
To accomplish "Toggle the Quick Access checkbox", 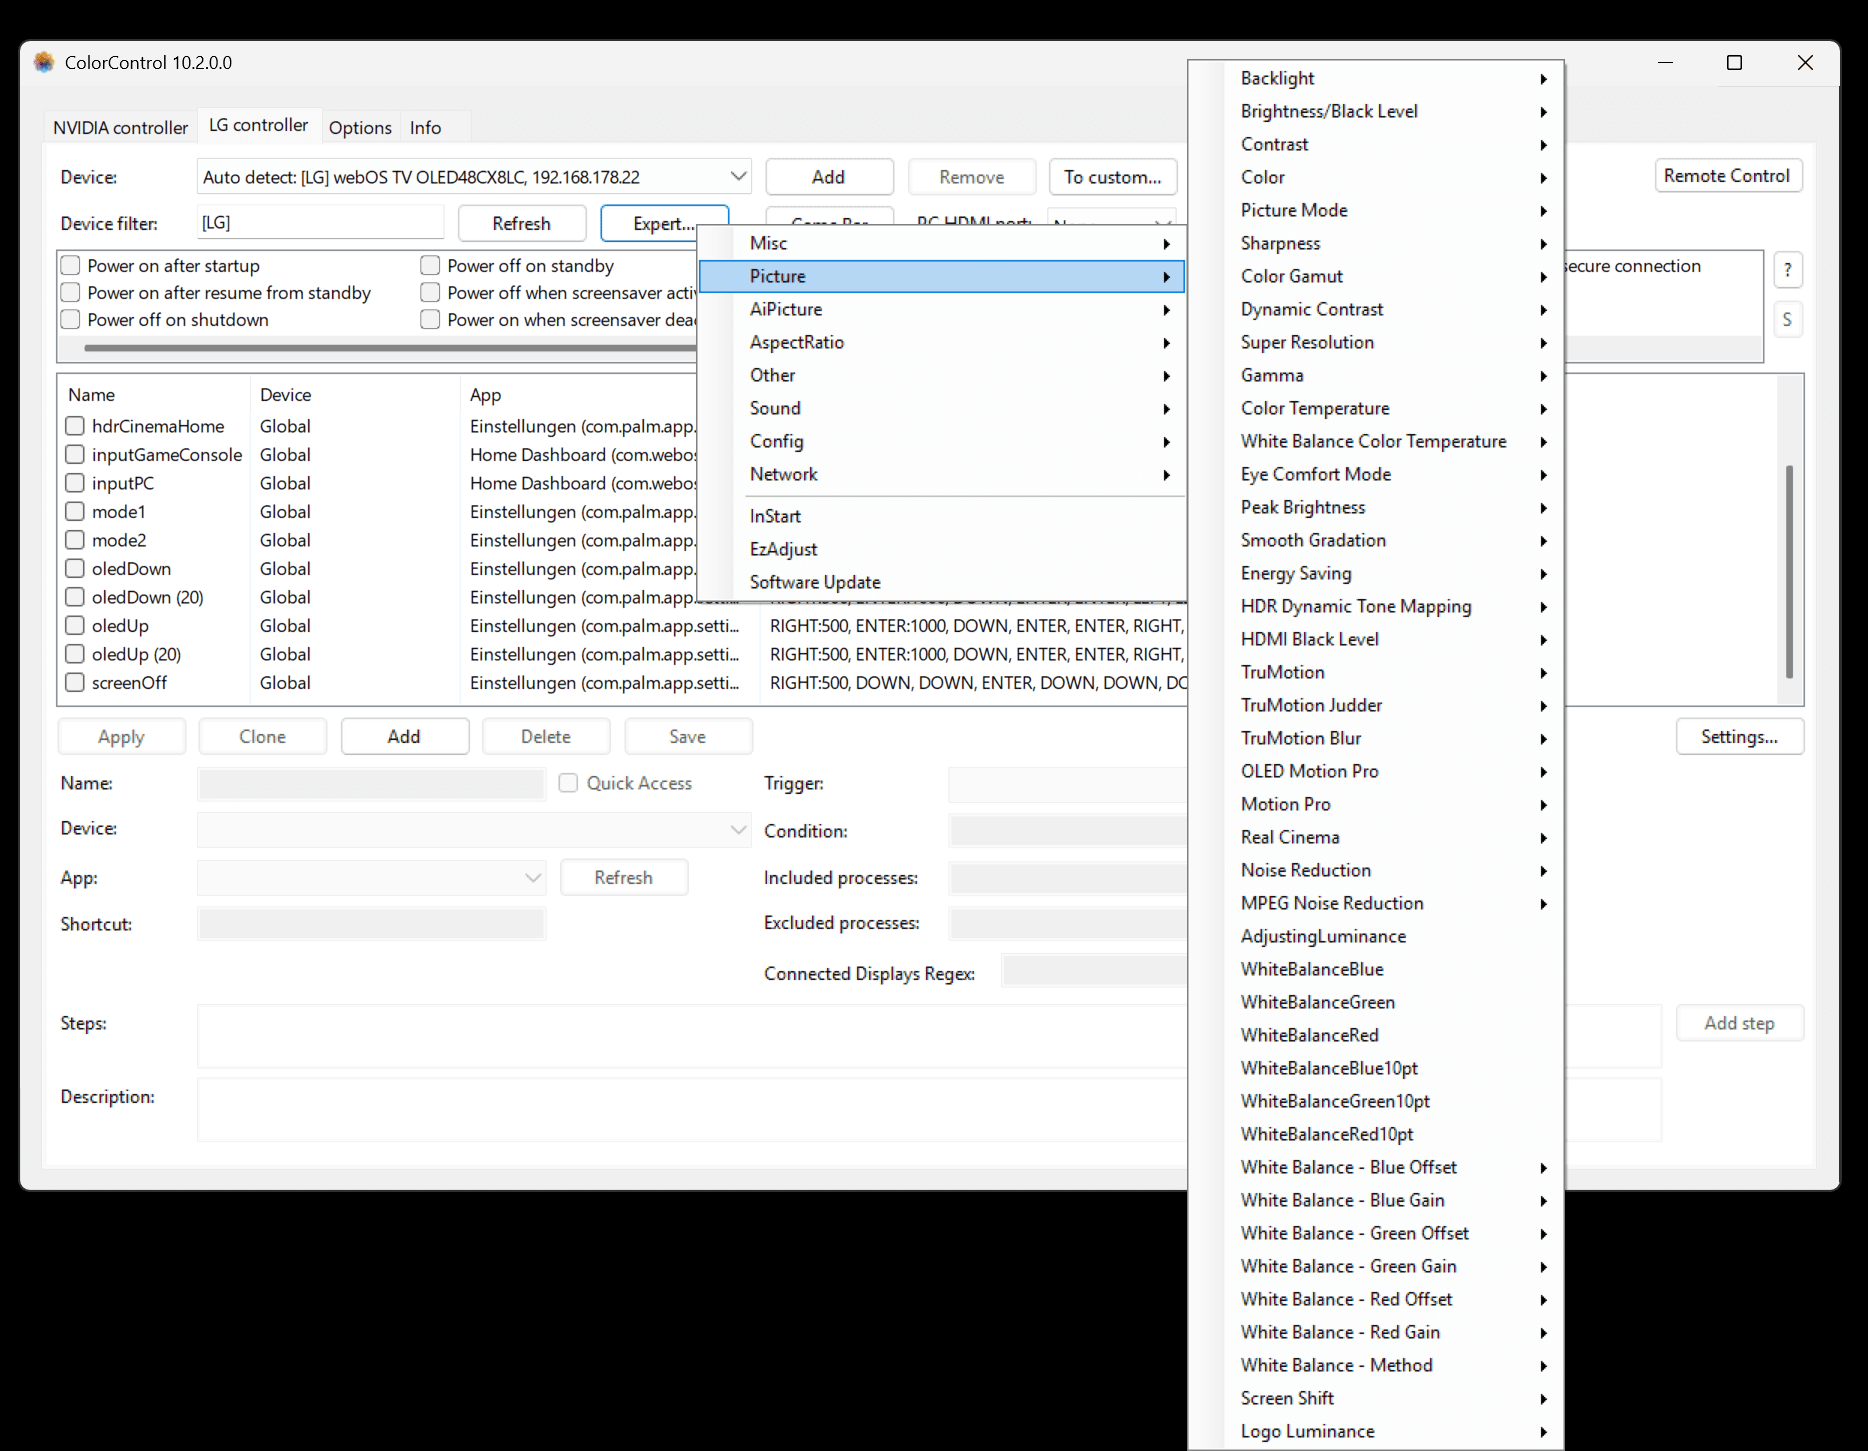I will [568, 783].
